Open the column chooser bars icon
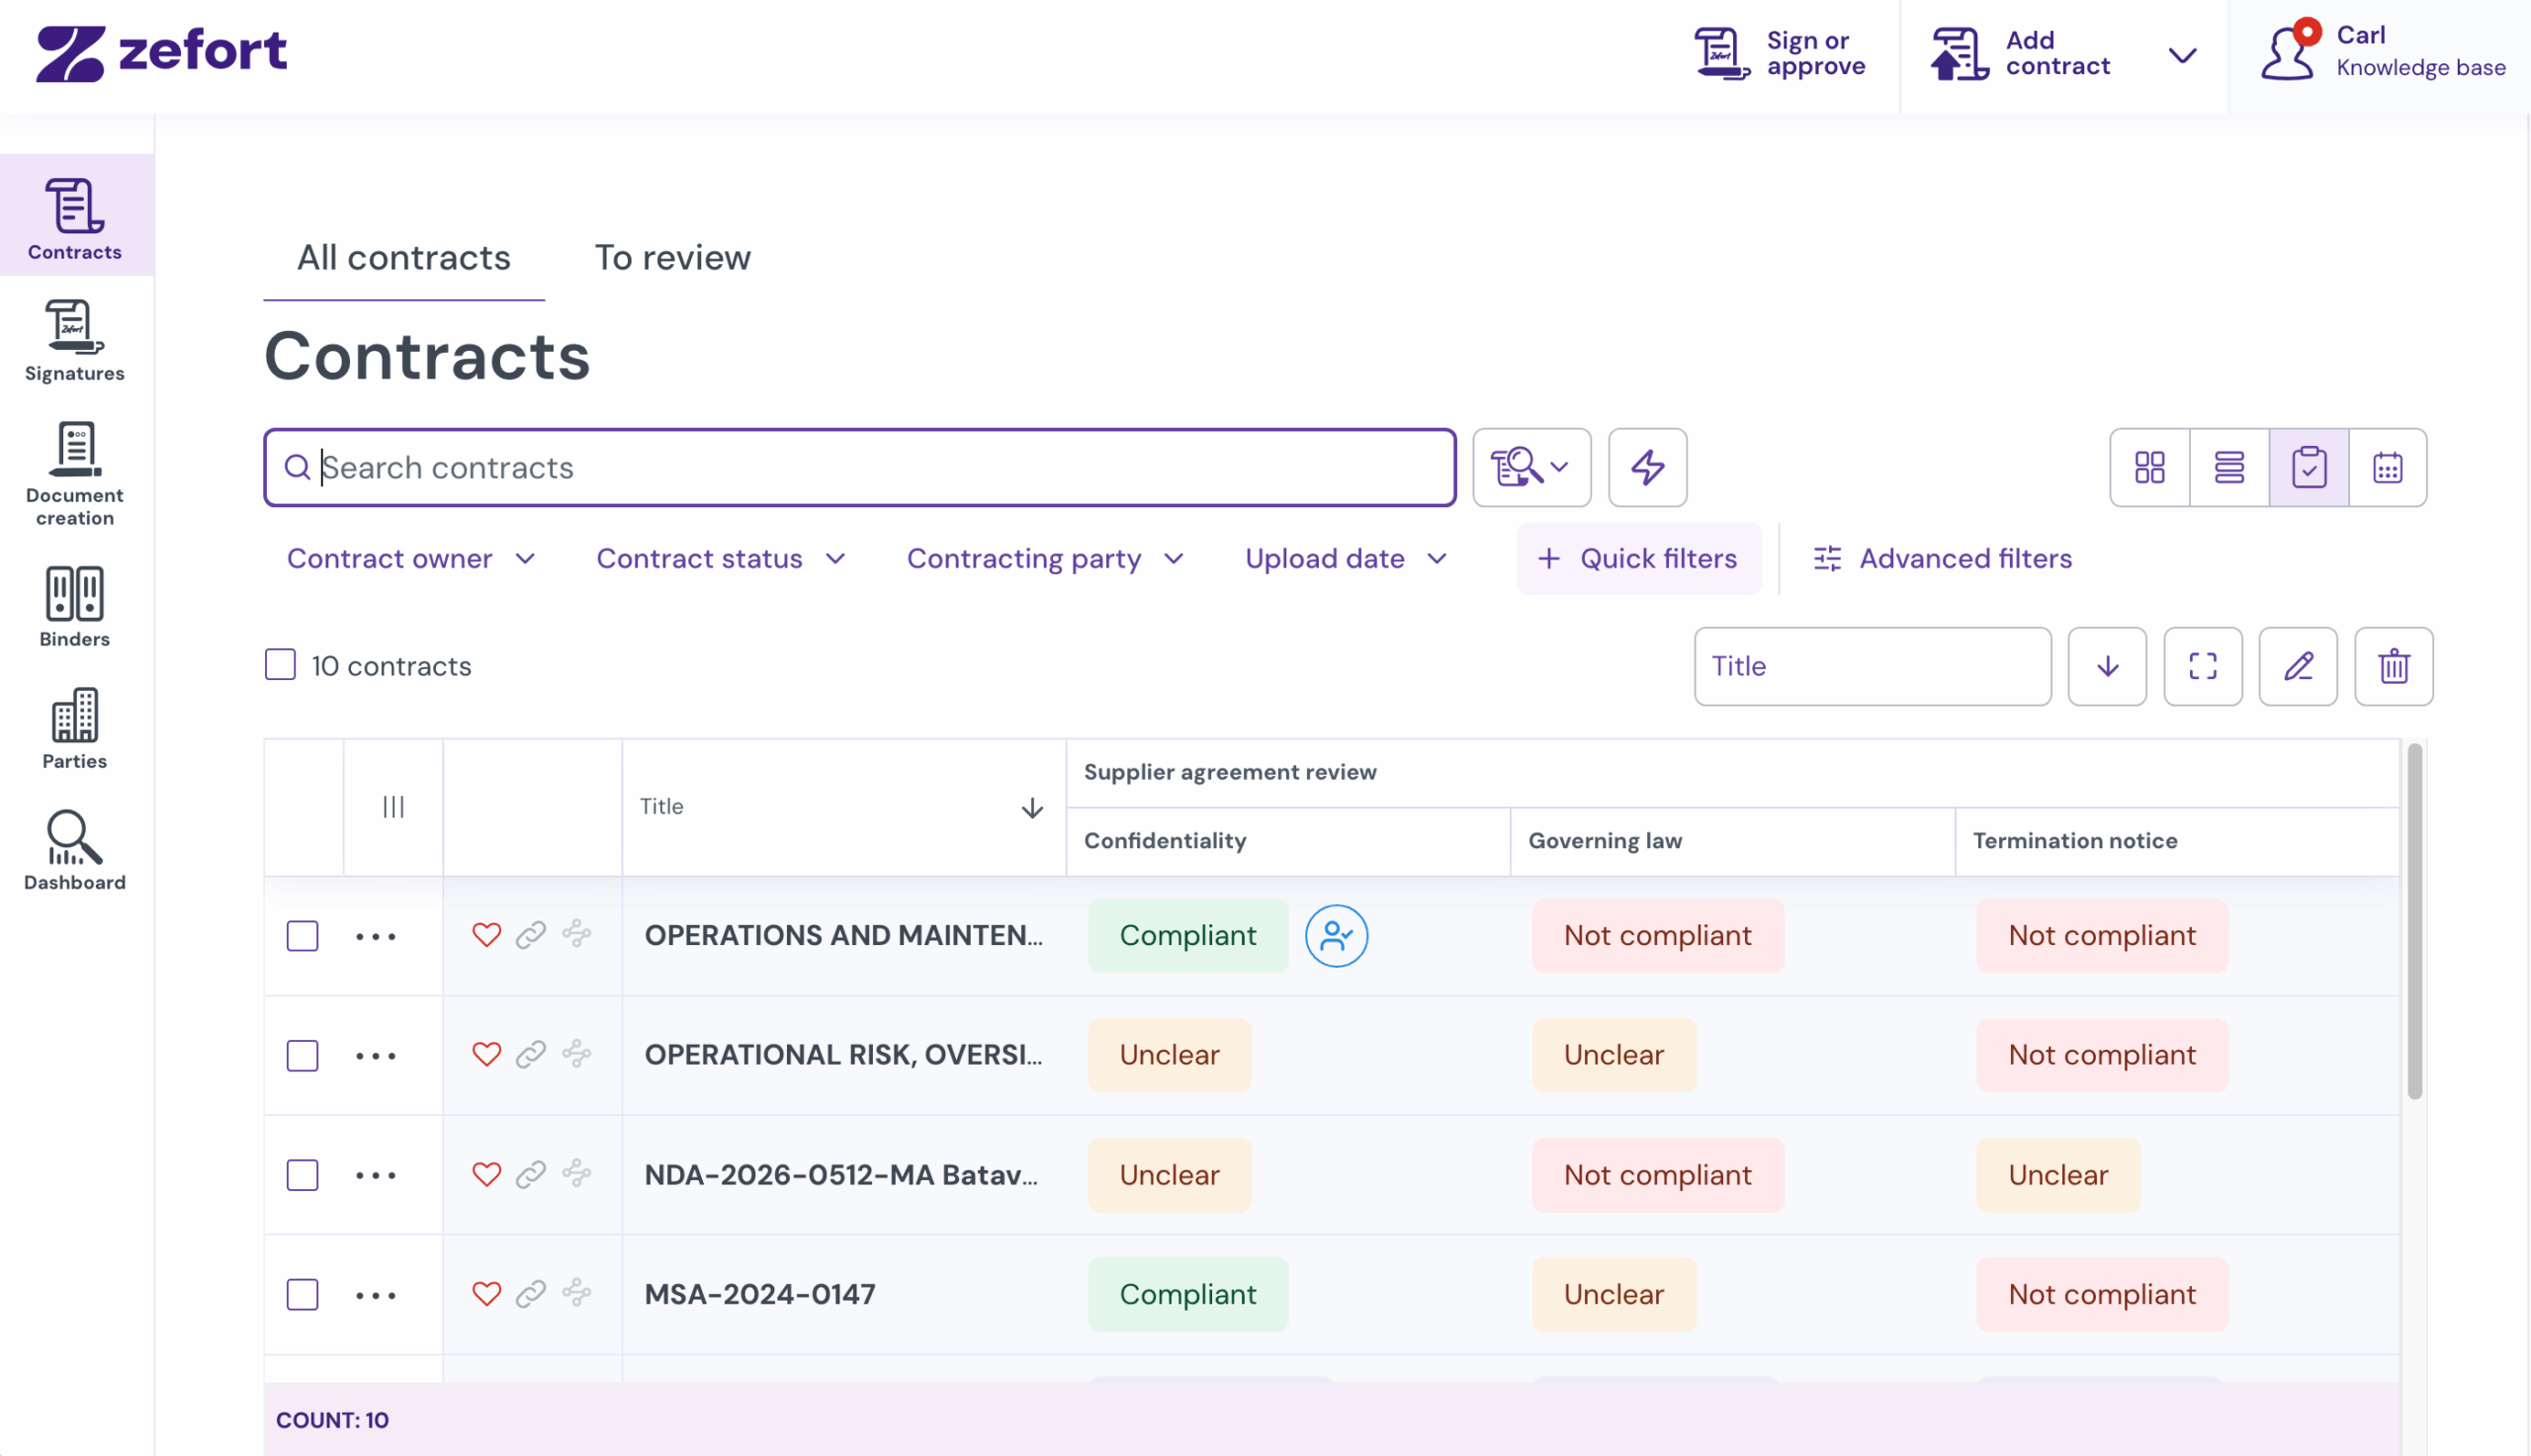Screen dimensions: 2531x1456 click(x=394, y=807)
